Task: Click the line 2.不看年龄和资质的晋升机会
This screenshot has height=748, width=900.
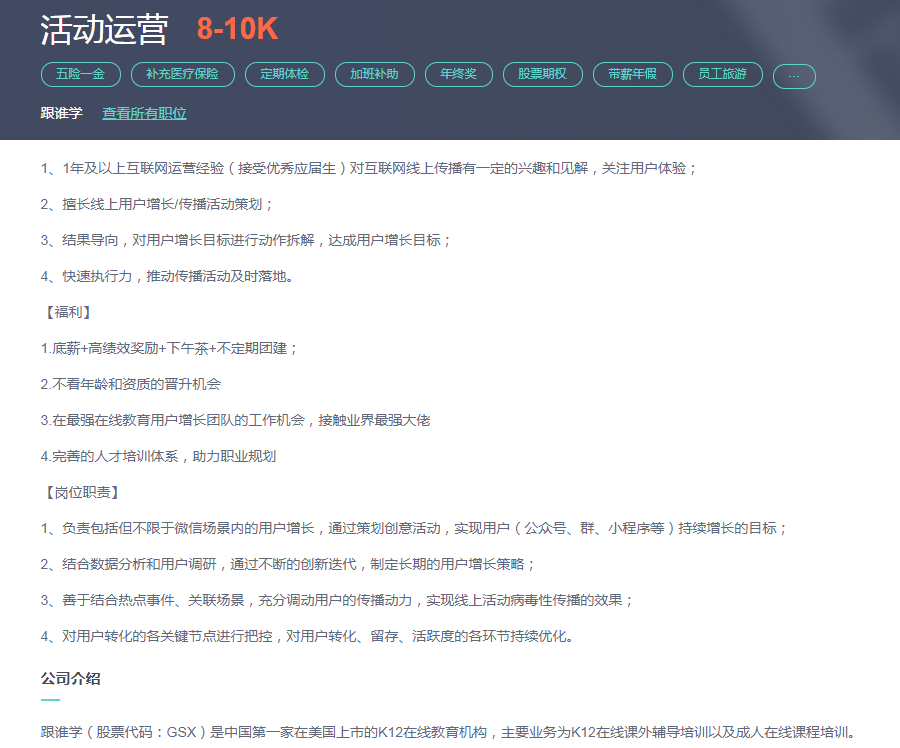Action: tap(130, 384)
